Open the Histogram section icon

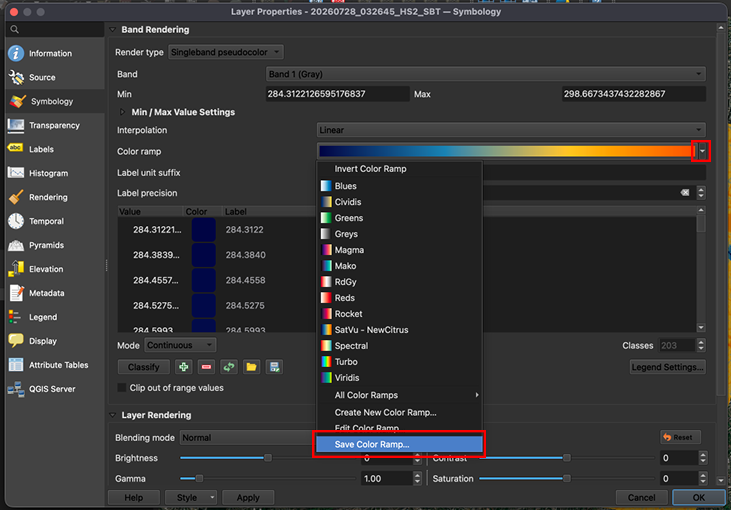coord(16,173)
